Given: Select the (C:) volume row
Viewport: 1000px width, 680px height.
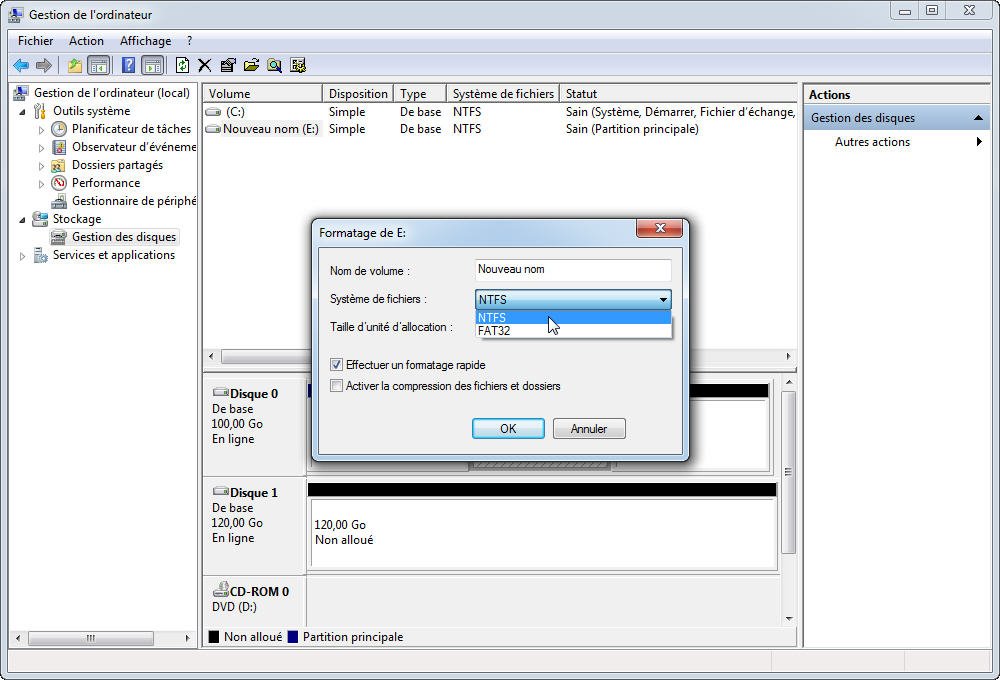Looking at the screenshot, I should (x=500, y=112).
